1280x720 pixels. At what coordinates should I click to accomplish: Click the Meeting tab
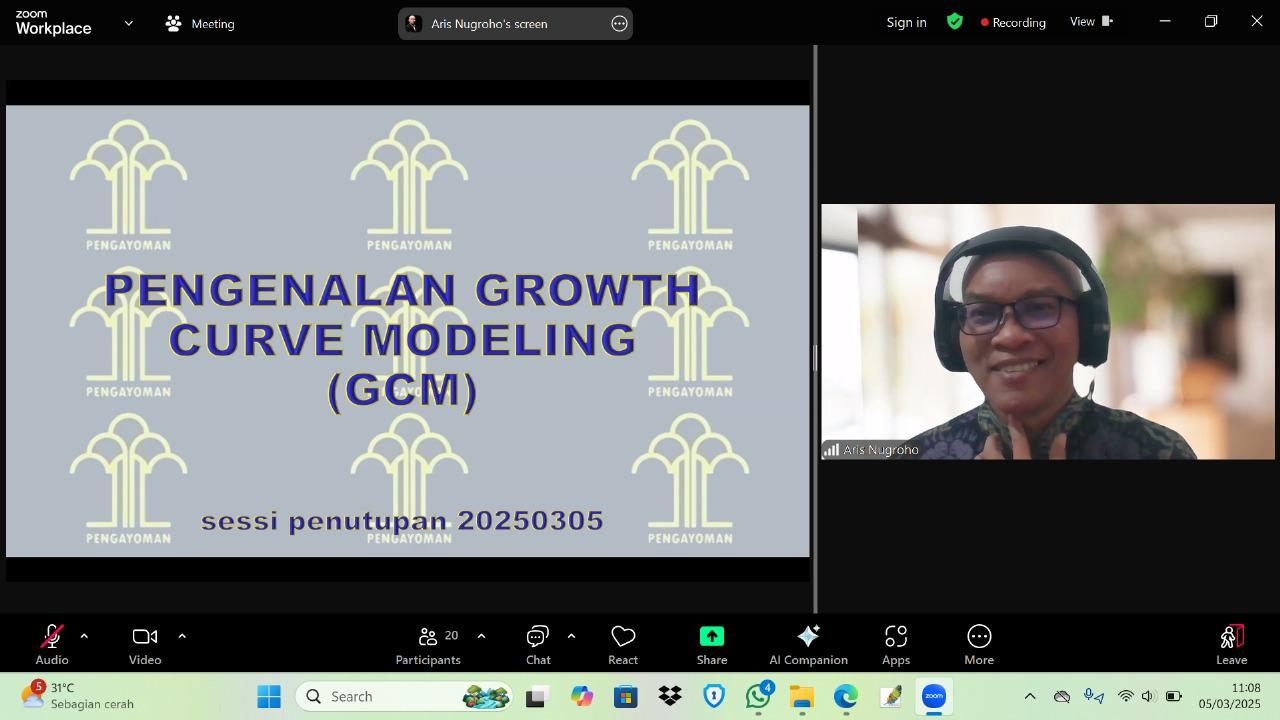(x=200, y=23)
